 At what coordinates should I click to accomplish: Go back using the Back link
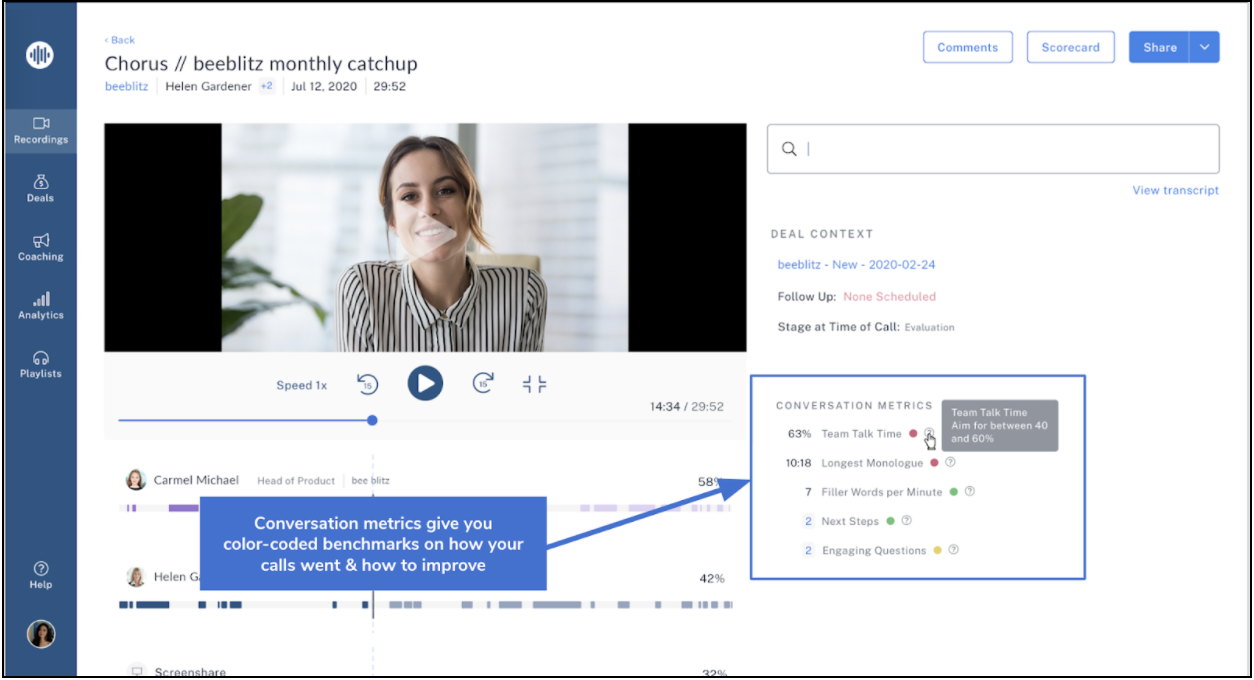pyautogui.click(x=120, y=40)
